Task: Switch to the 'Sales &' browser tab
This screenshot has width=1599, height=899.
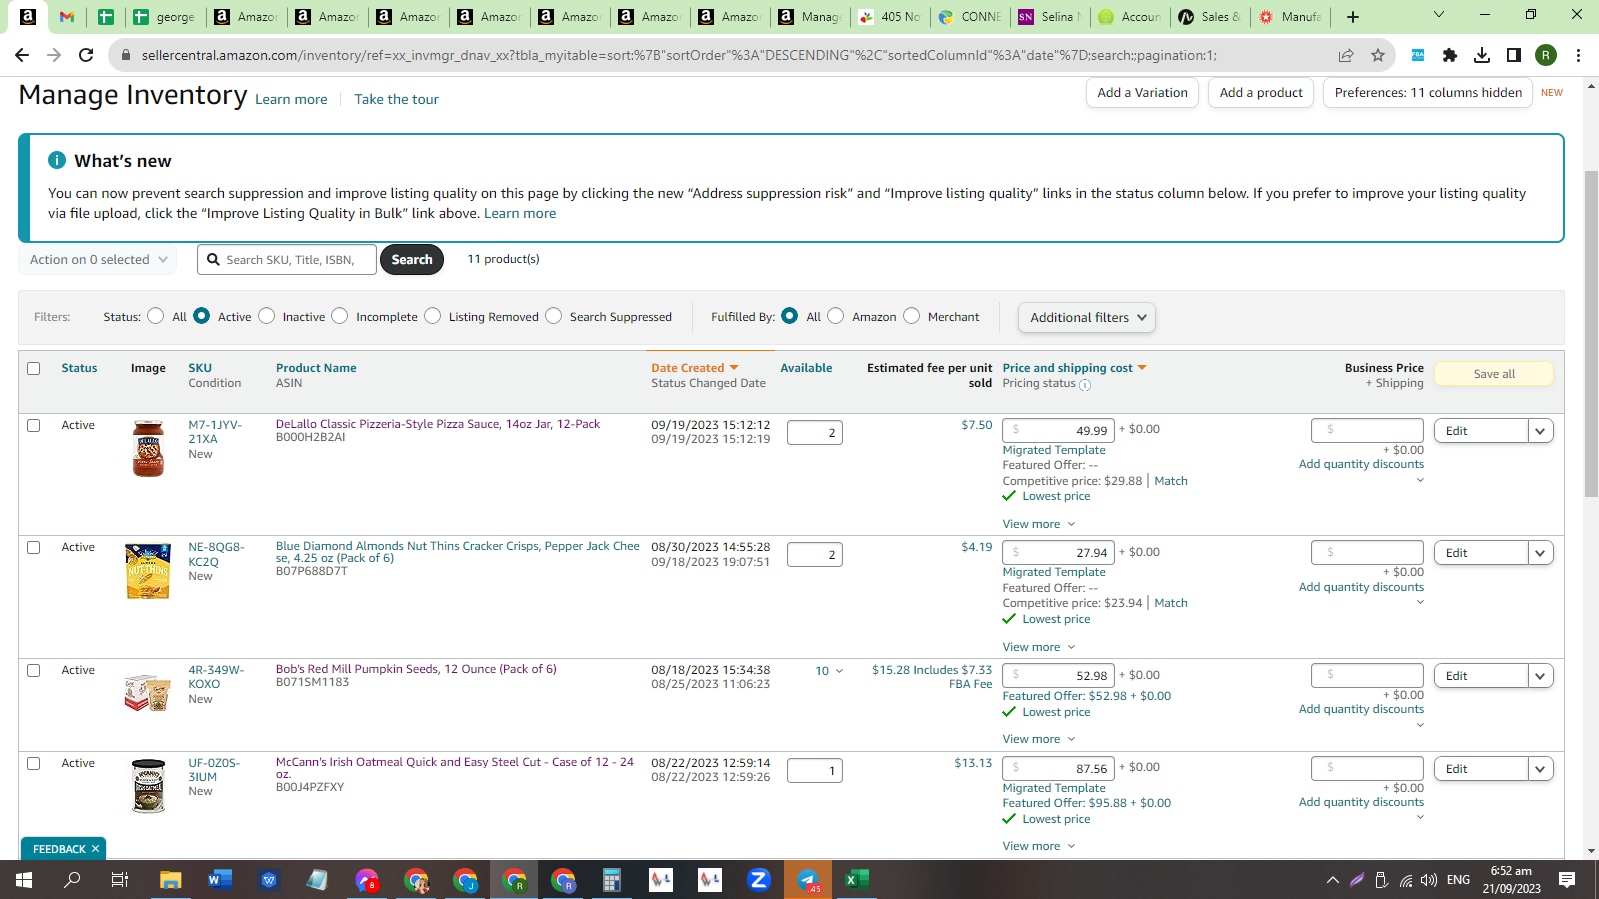Action: [1211, 16]
